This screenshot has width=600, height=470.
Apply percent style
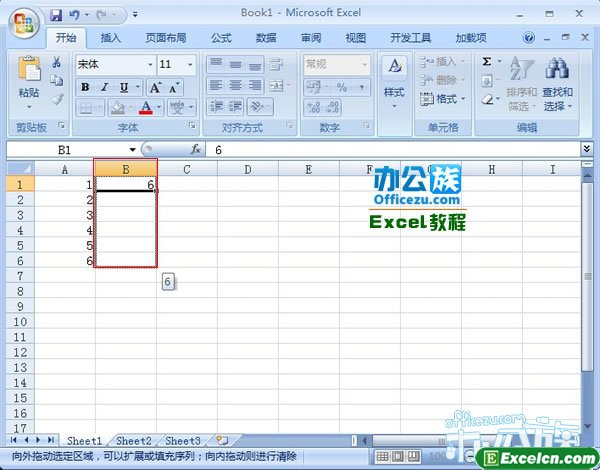click(x=342, y=88)
